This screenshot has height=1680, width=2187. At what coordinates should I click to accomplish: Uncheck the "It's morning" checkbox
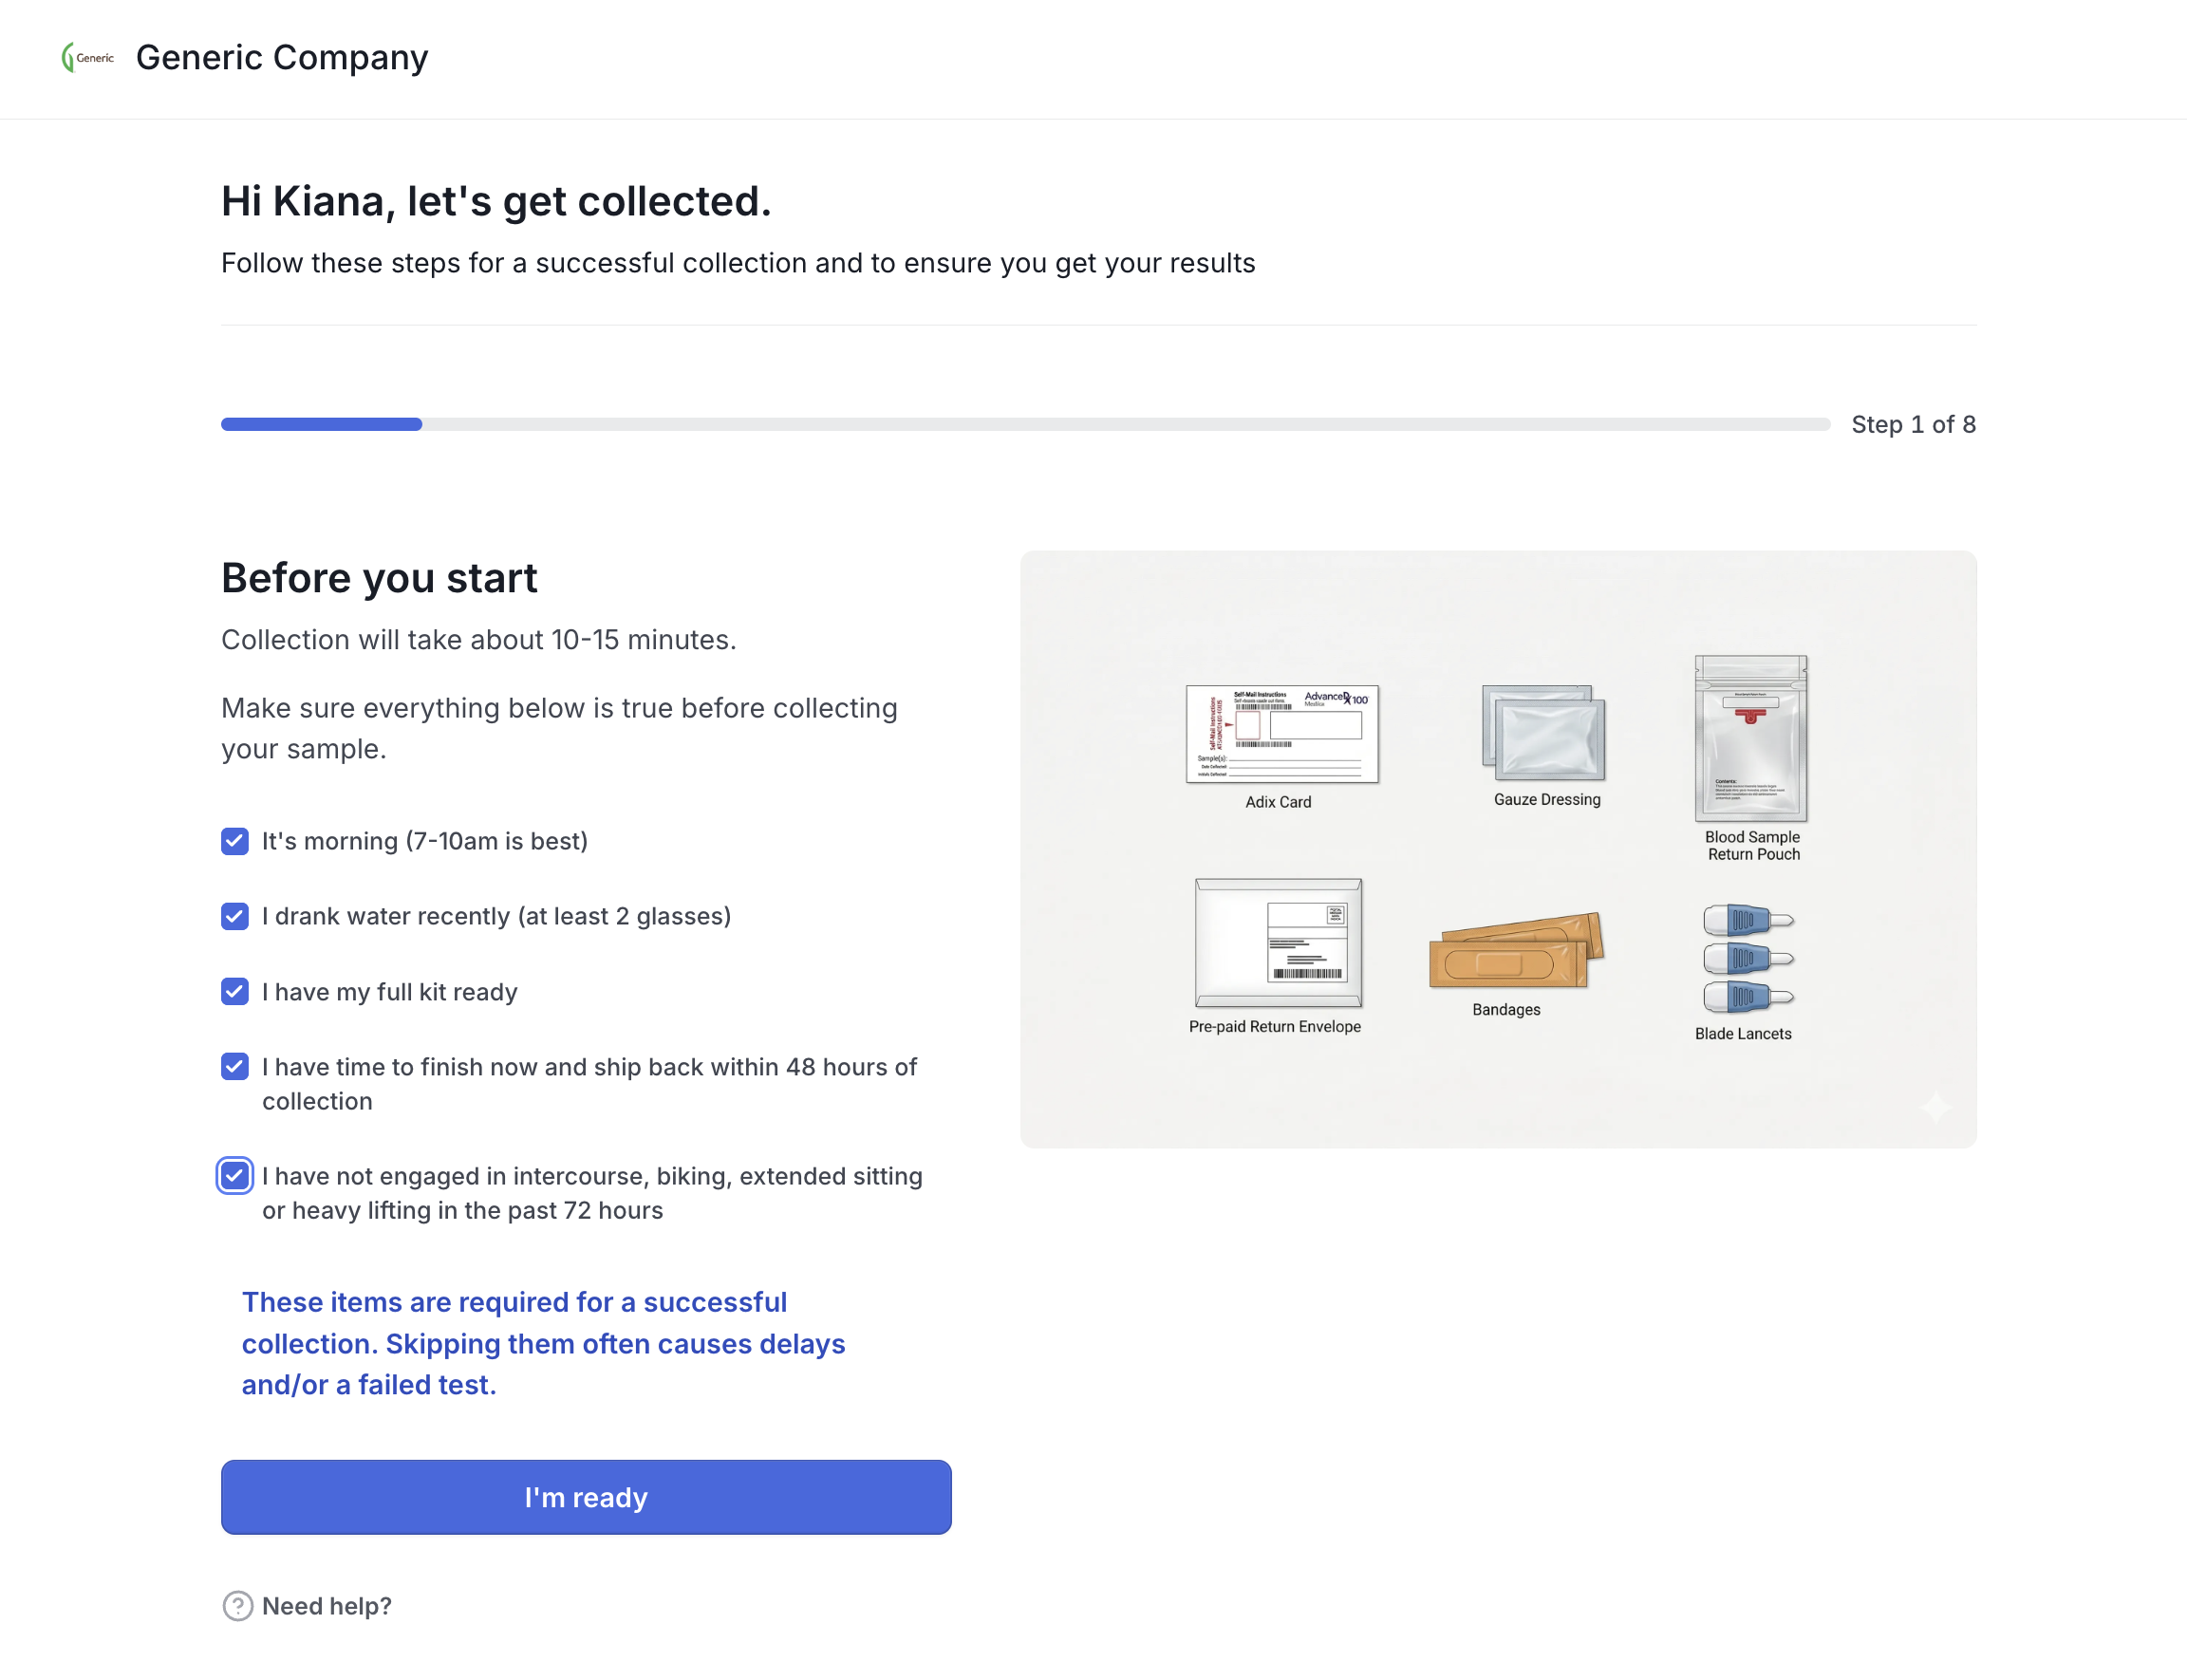[x=235, y=841]
